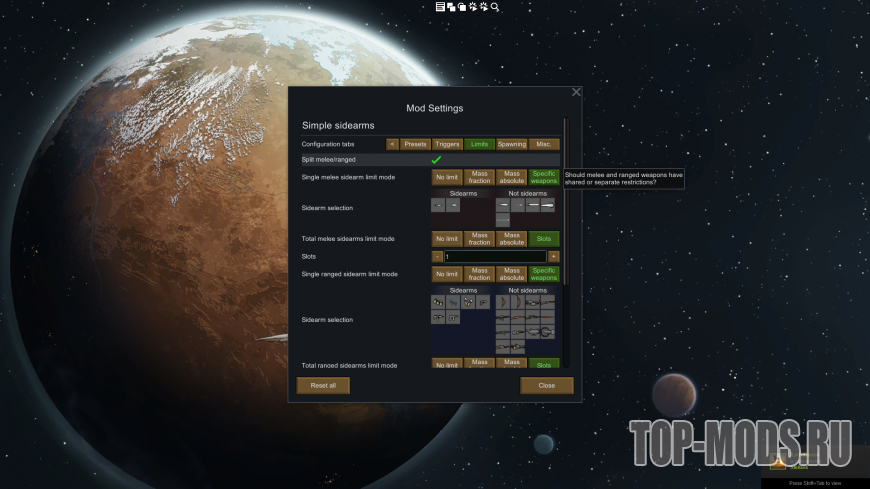Screen dimensions: 870x489
Task: Set single ranged limit mode to No limit
Action: [447, 274]
